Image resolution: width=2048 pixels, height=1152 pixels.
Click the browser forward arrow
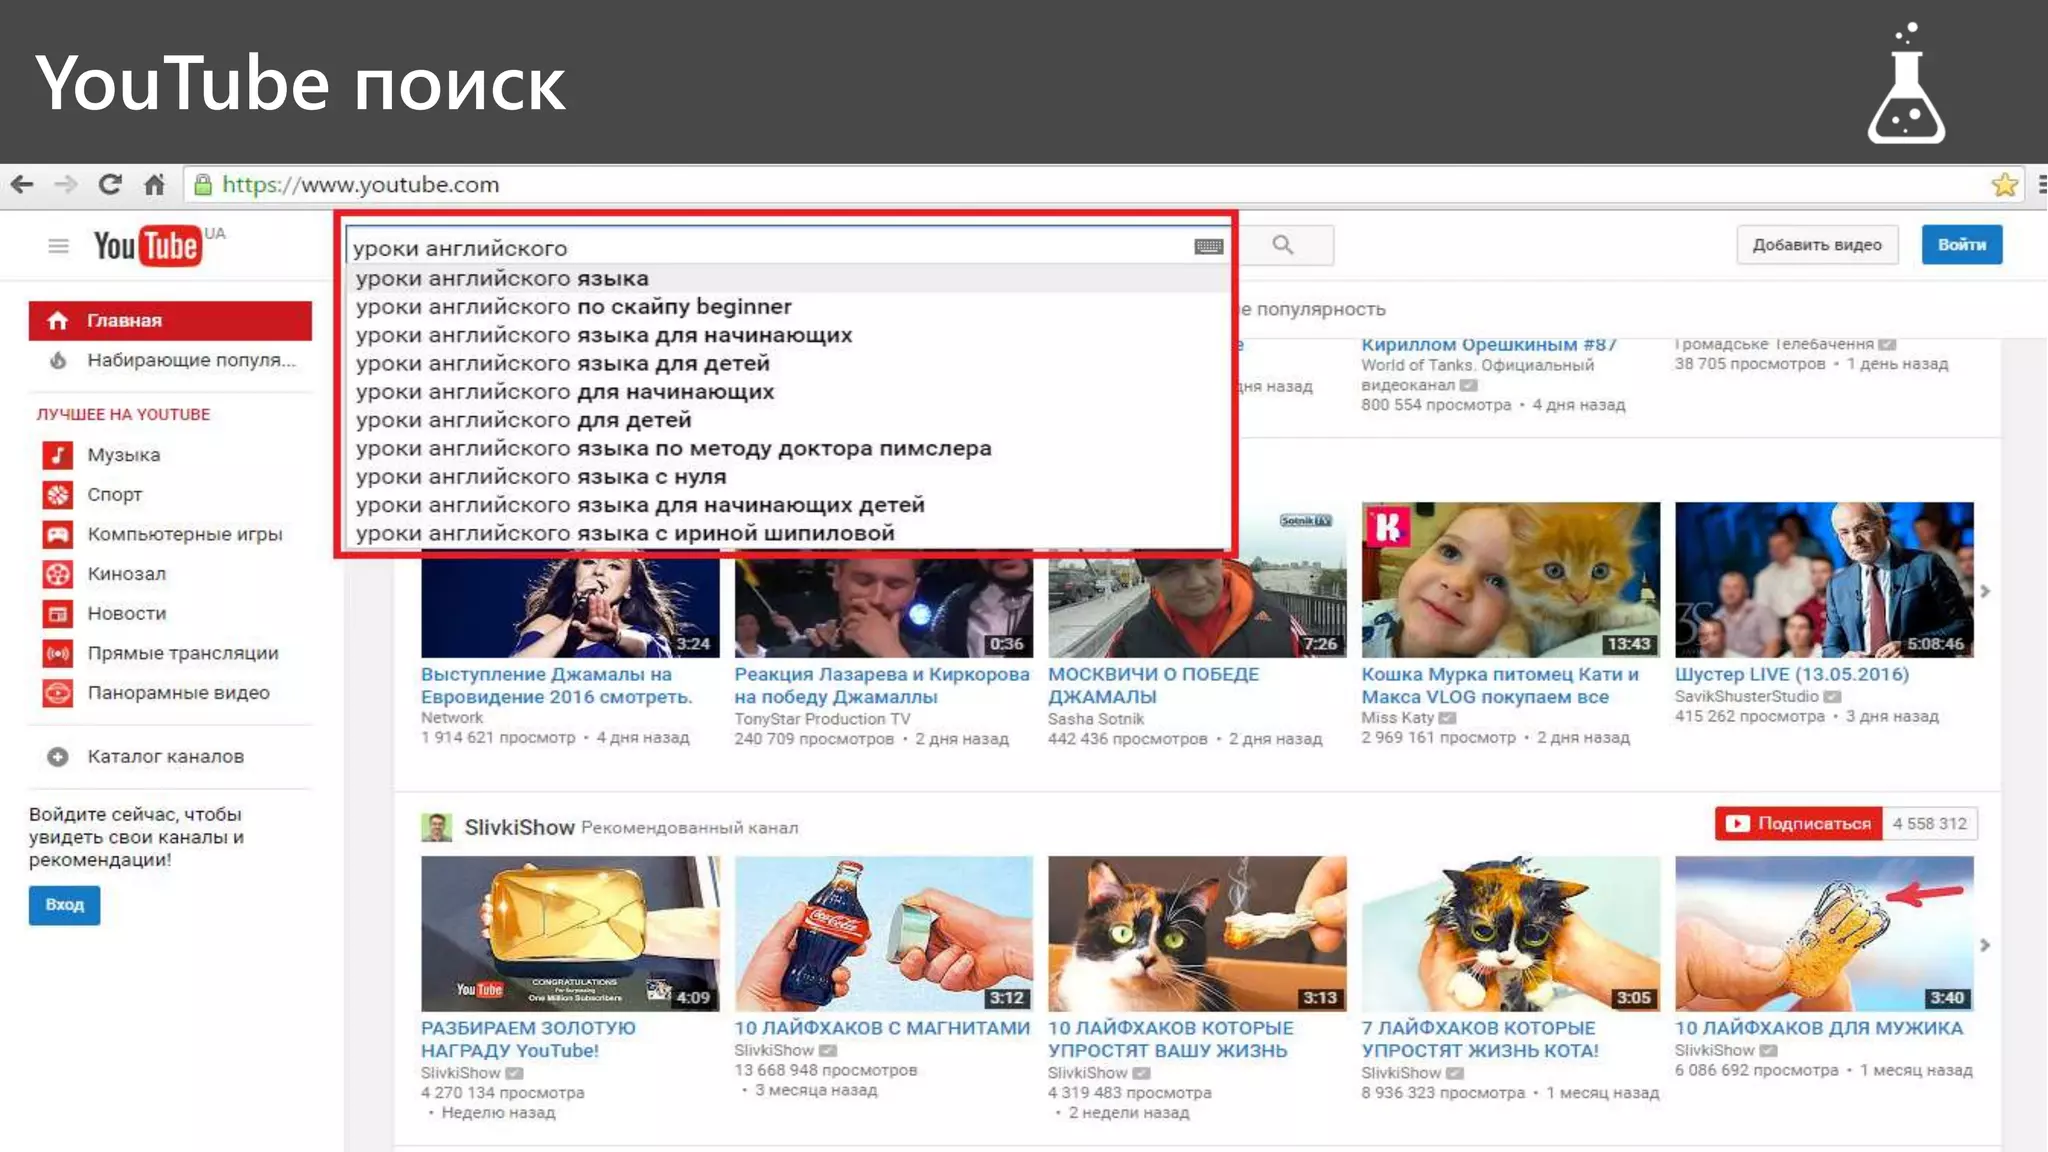pos(66,184)
